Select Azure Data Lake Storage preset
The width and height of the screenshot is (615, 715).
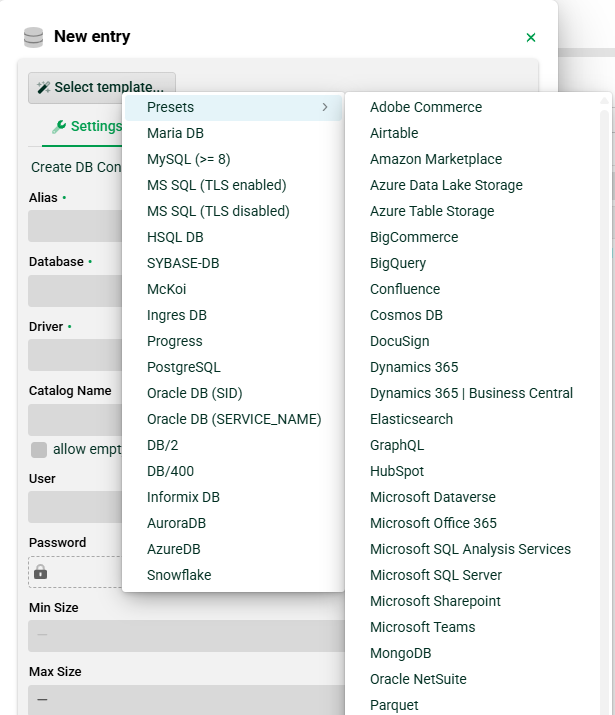coord(473,185)
